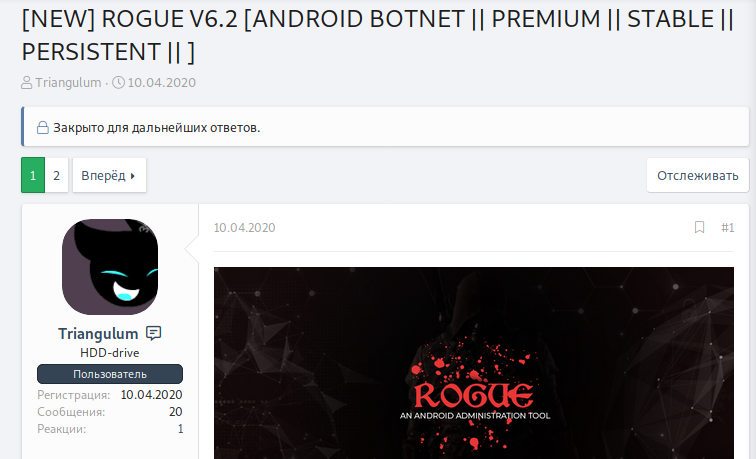Click the Вперёд next-page button
This screenshot has height=459, width=756.
(109, 175)
